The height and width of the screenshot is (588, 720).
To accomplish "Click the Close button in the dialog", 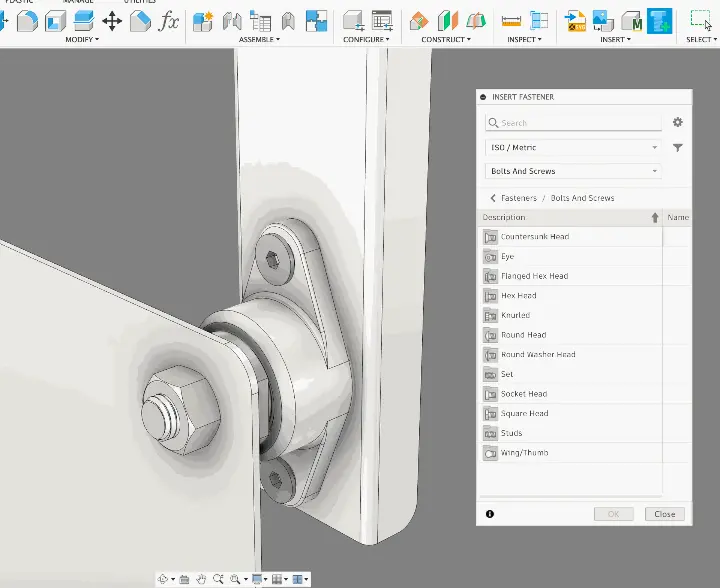I will coord(665,514).
